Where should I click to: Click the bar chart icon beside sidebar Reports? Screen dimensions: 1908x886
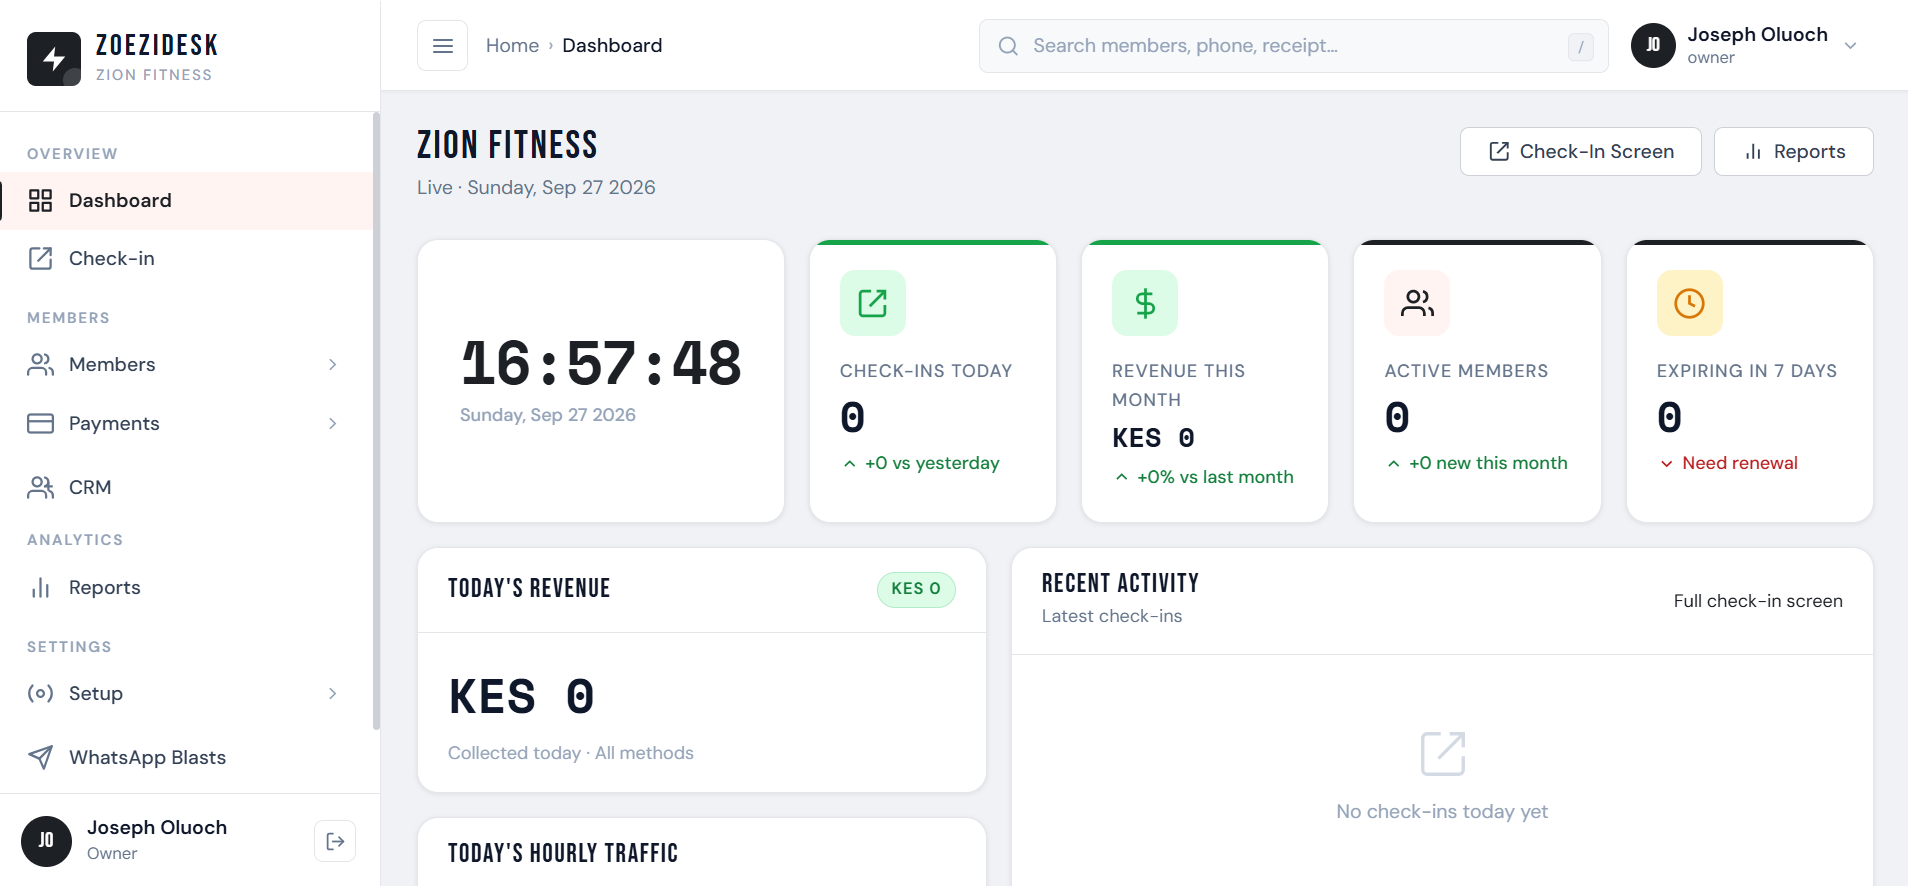40,588
